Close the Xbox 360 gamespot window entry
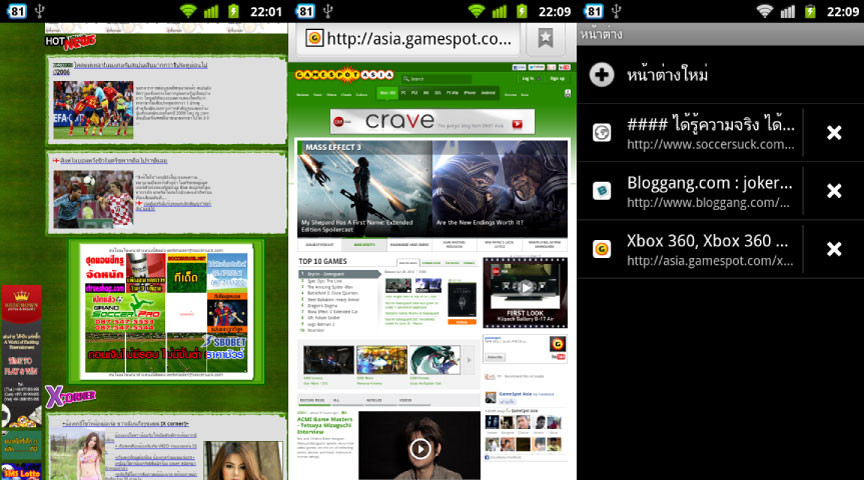Viewport: 864px width, 480px height. coord(834,249)
